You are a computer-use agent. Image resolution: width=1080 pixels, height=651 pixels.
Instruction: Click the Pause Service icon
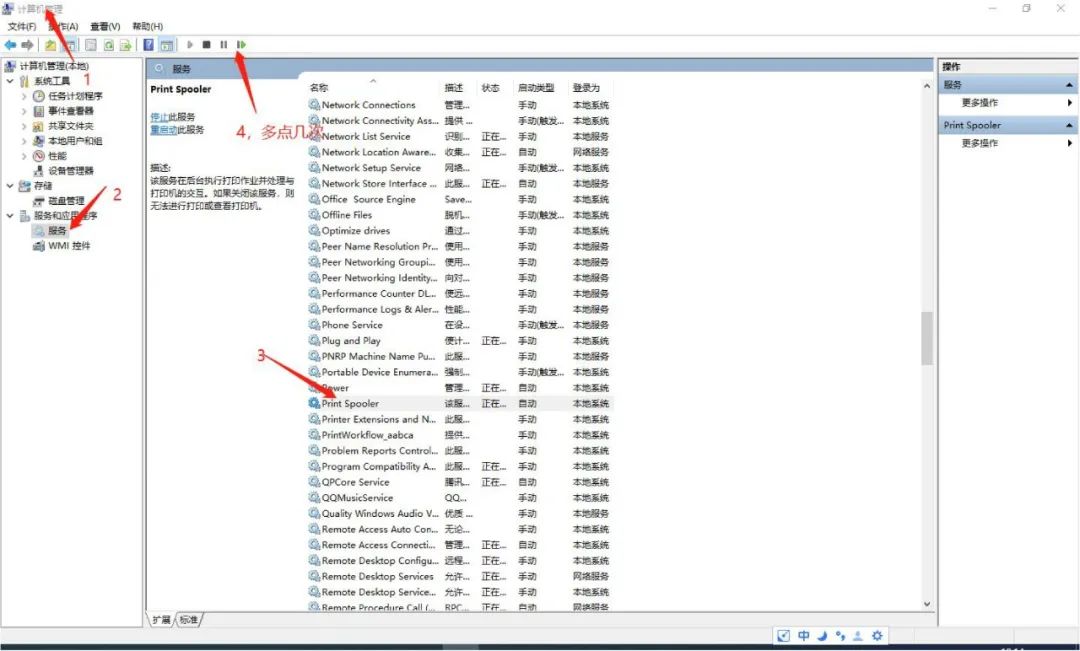[x=224, y=45]
